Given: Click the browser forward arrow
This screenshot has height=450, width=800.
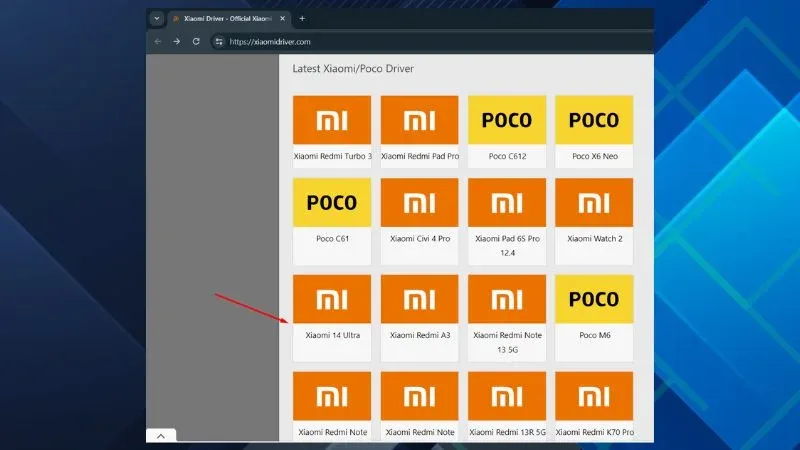Looking at the screenshot, I should pos(177,42).
